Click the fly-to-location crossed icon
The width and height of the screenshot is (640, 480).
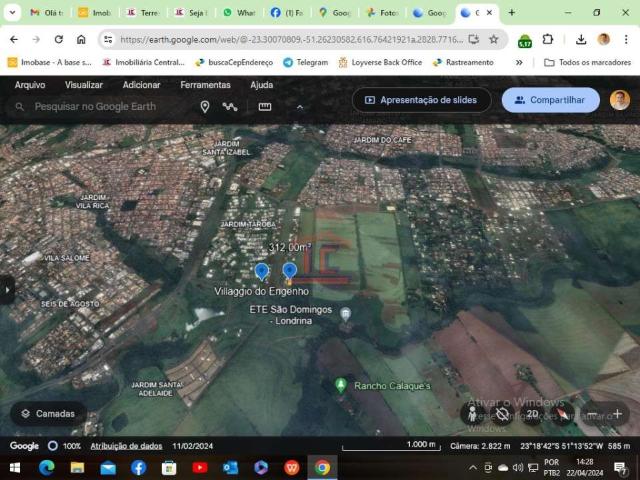point(502,414)
